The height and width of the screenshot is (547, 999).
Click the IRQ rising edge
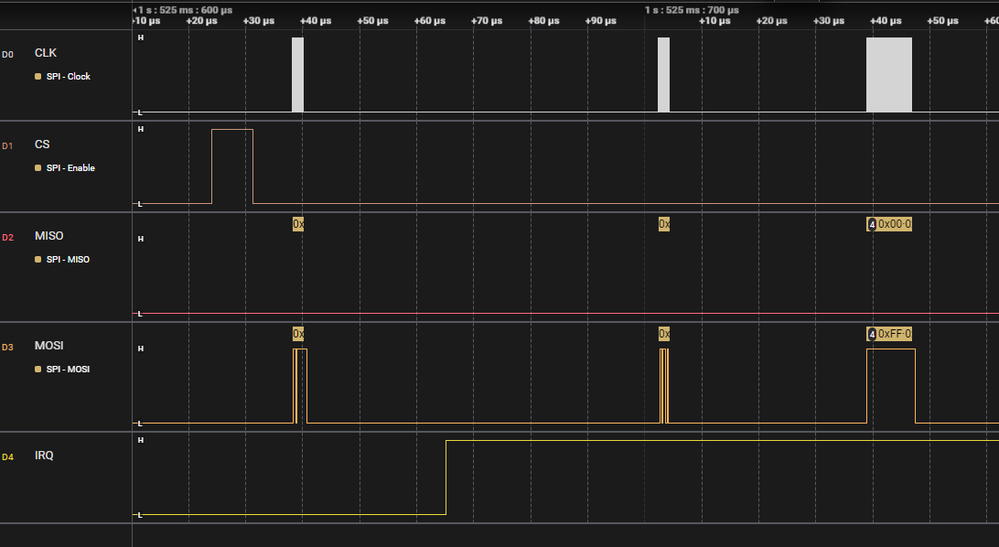[446, 477]
